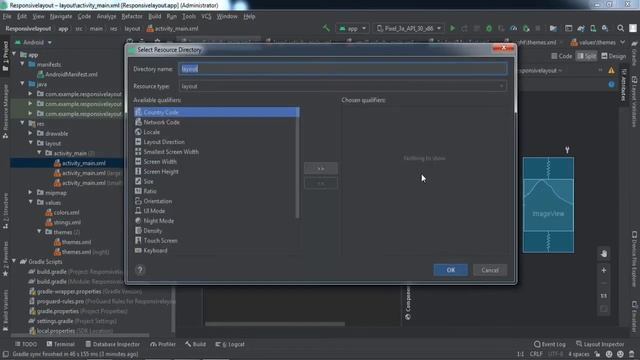Open the Pixel_3a_API_30_x86 device dropdown
640x360 pixels.
[409, 29]
